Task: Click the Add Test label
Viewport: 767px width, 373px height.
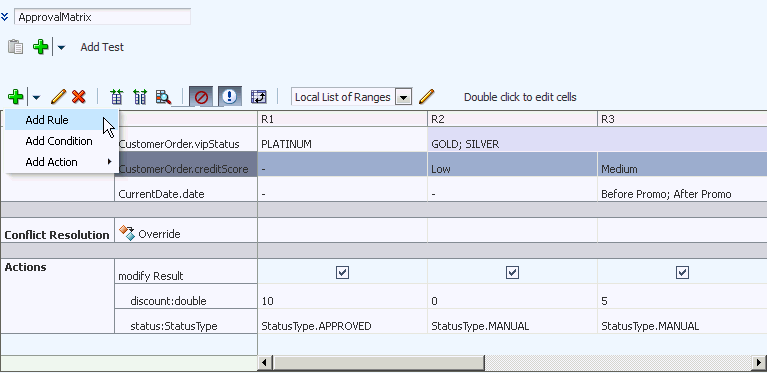Action: (102, 47)
